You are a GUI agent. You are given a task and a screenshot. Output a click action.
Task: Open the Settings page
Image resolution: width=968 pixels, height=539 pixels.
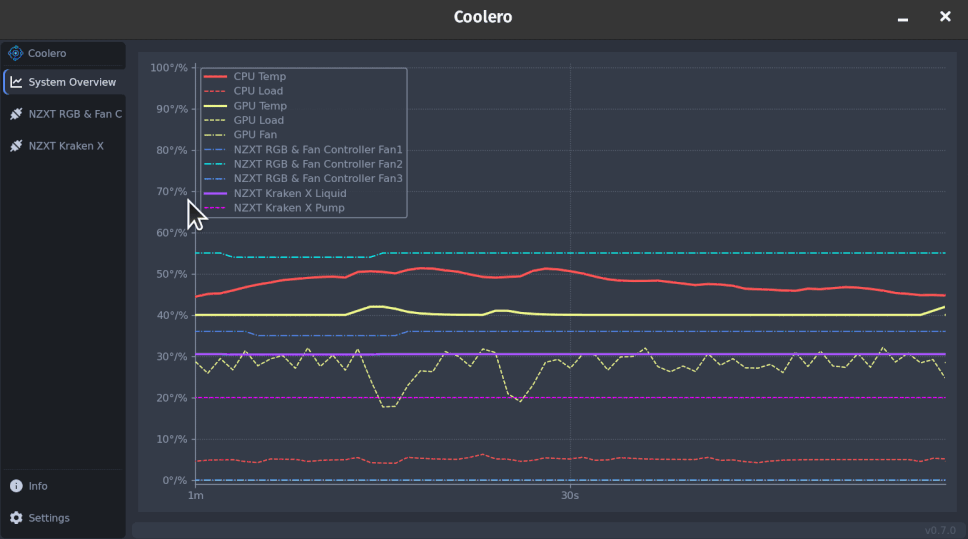(65, 517)
